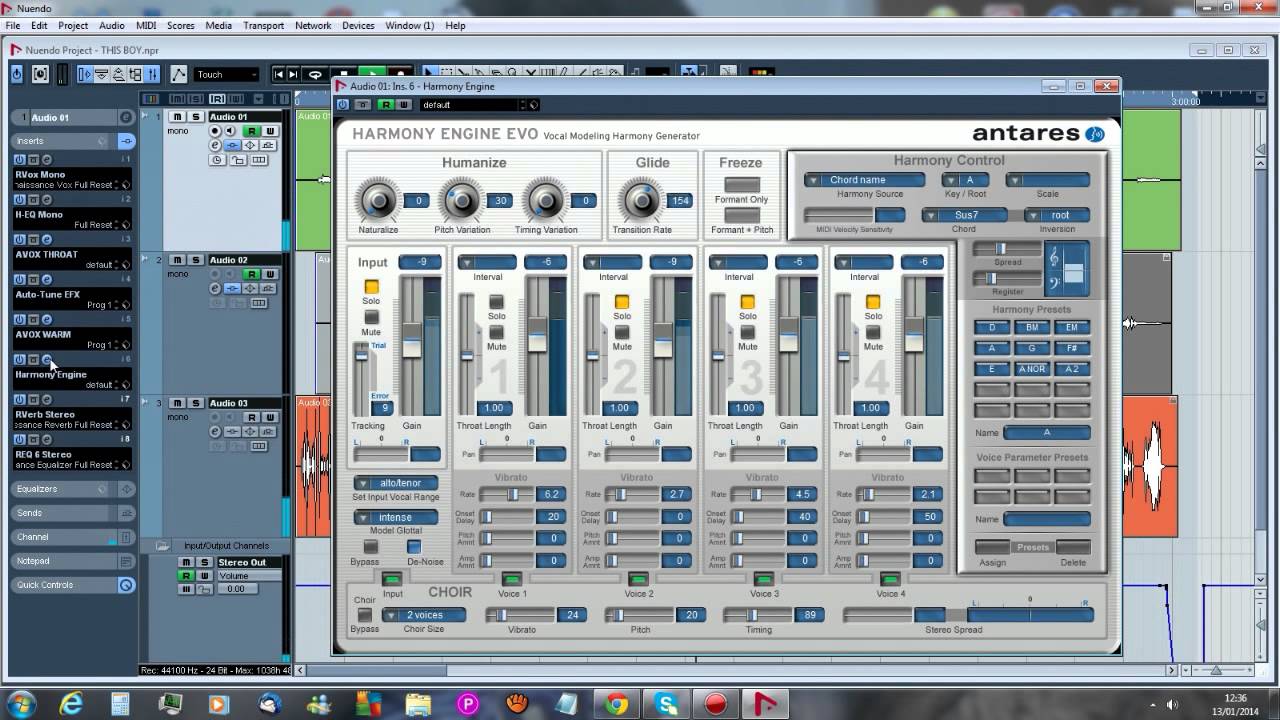This screenshot has height=720, width=1280.
Task: Toggle Input Mute button
Action: [x=371, y=318]
